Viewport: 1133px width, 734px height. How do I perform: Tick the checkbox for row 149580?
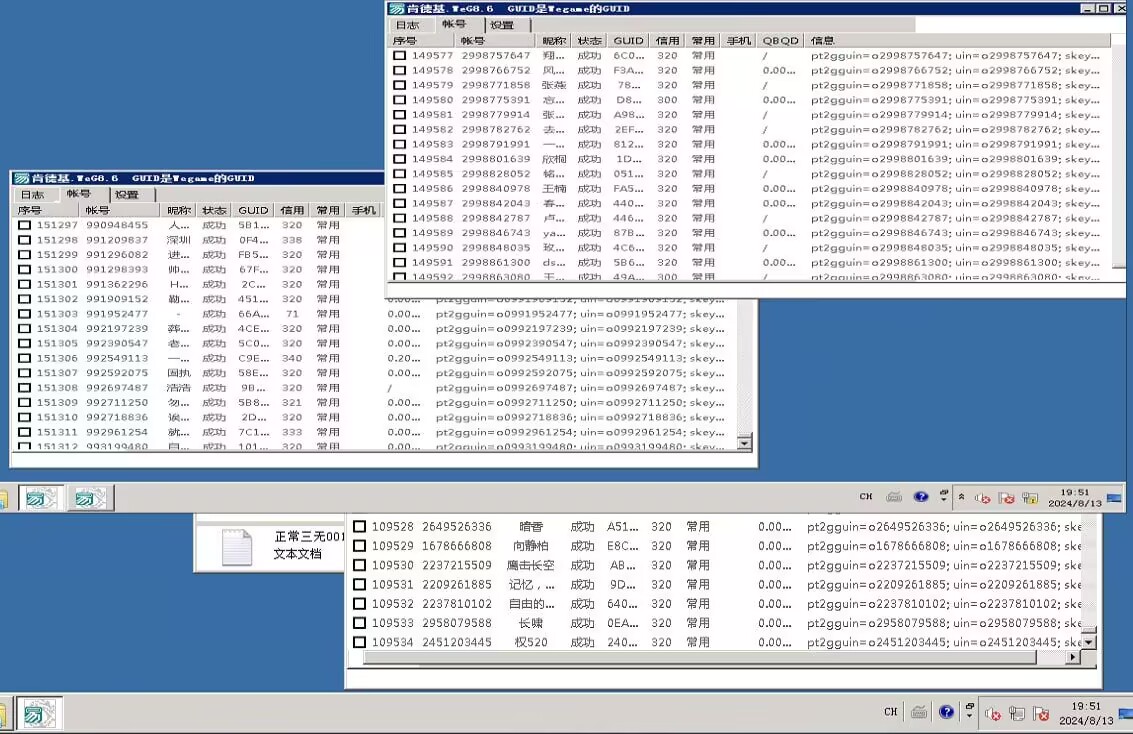coord(399,100)
